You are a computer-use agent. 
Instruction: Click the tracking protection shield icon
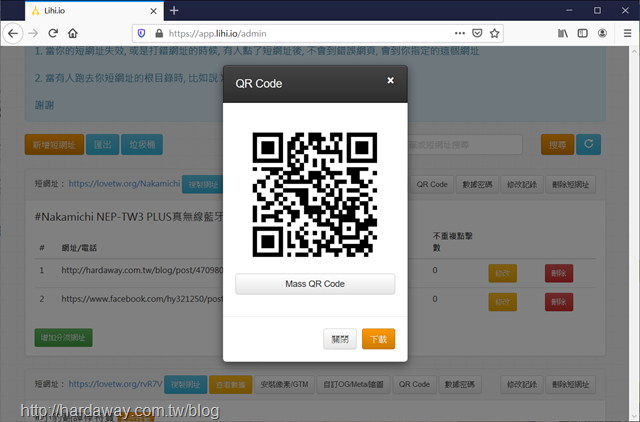pos(141,33)
